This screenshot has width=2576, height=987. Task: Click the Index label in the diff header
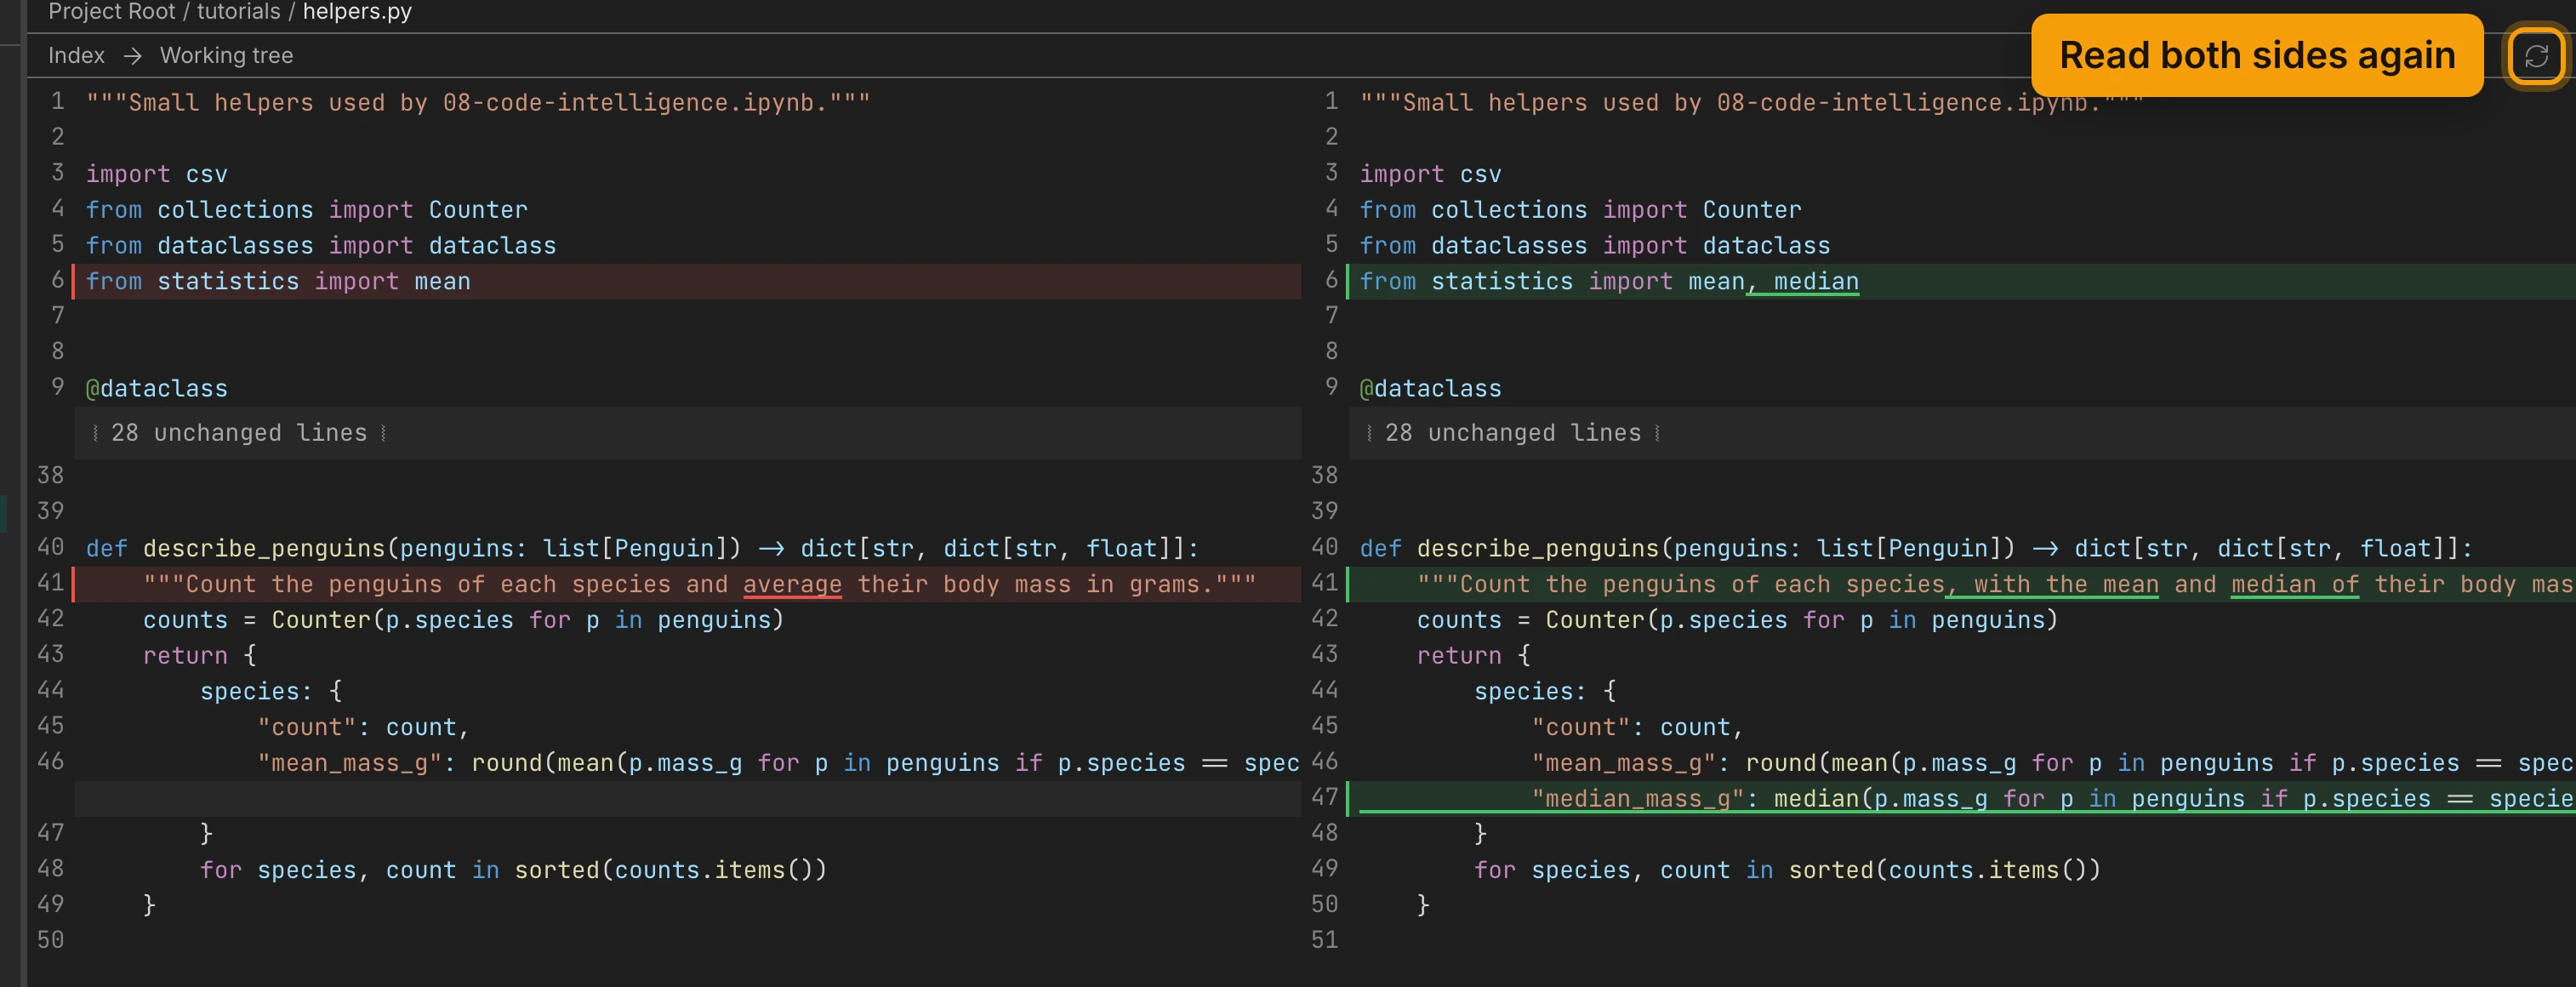(76, 56)
